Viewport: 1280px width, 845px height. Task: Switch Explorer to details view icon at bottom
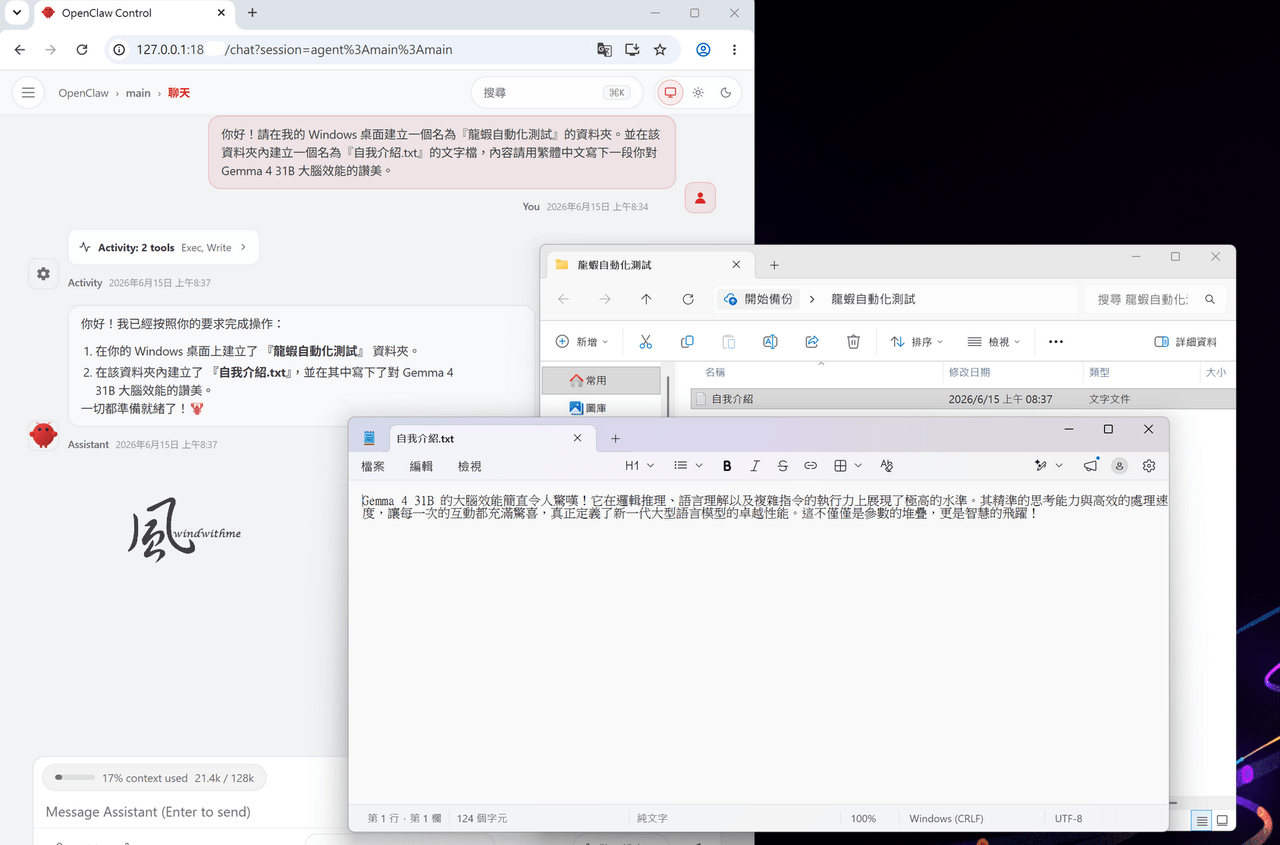pos(1202,821)
